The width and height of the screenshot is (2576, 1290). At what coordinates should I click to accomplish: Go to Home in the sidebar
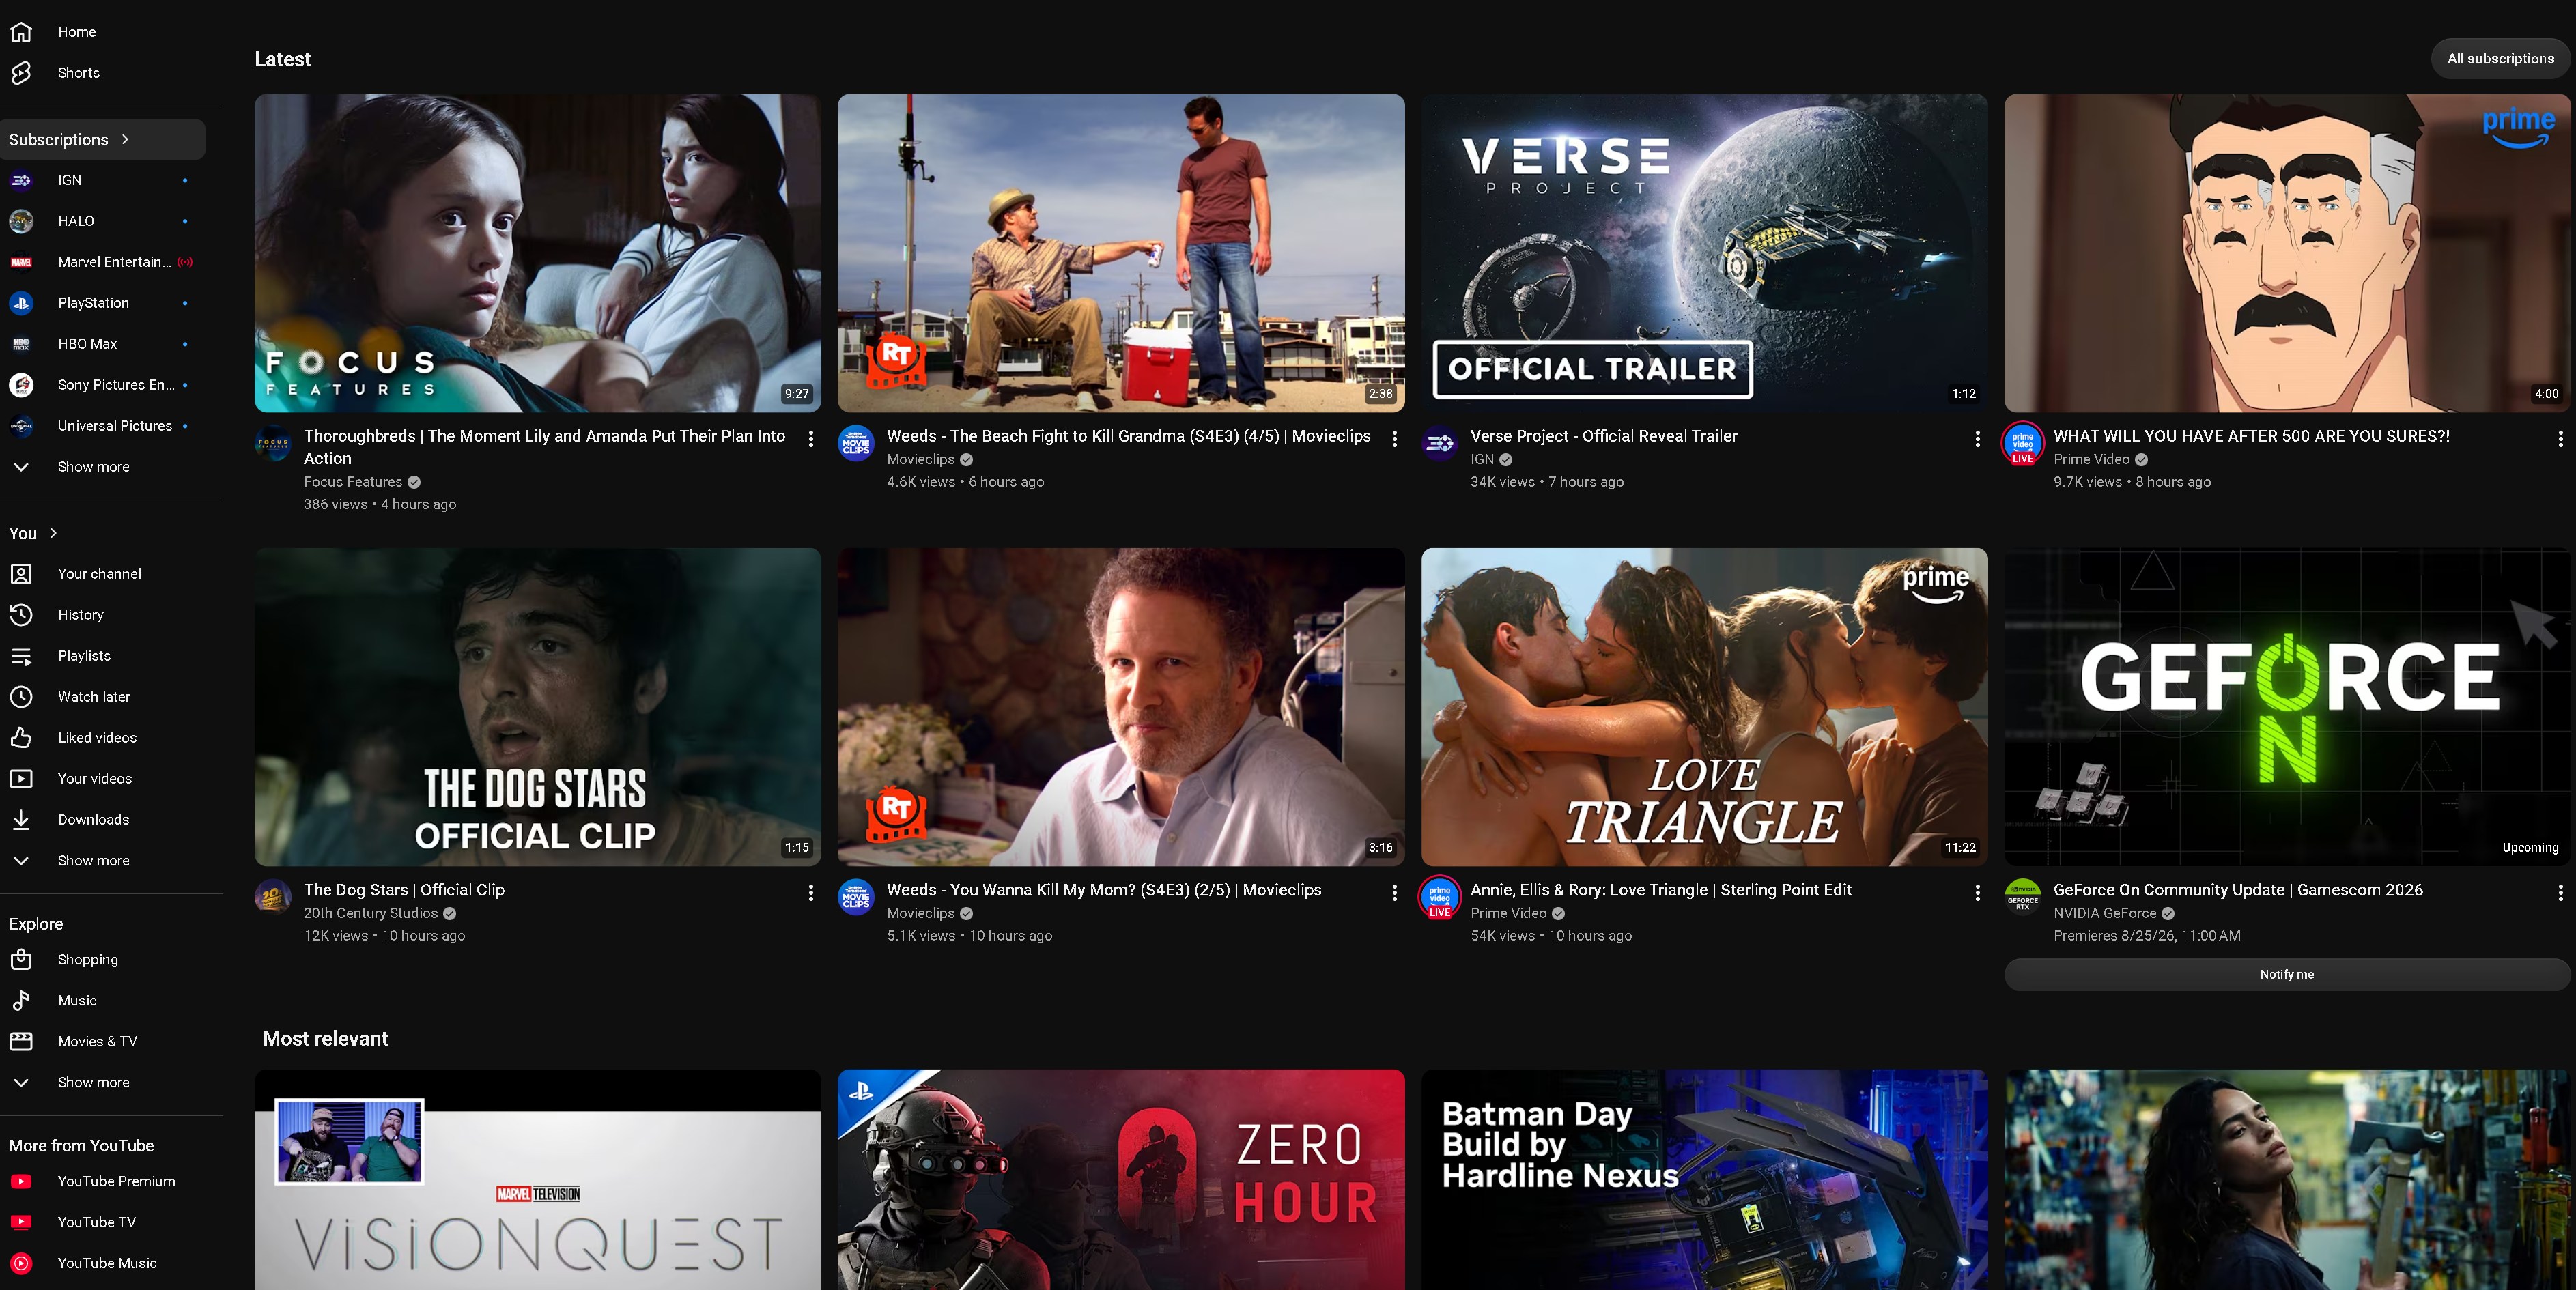pyautogui.click(x=103, y=32)
